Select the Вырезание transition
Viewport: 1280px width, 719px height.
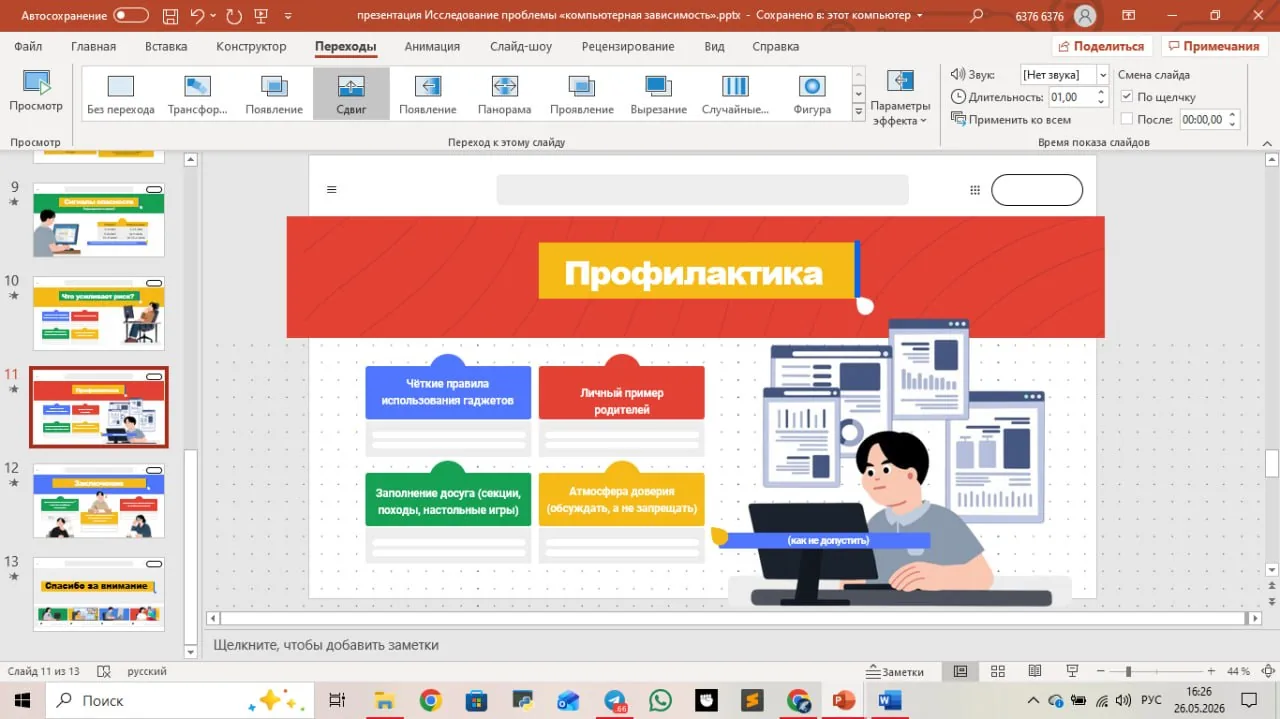(x=659, y=94)
